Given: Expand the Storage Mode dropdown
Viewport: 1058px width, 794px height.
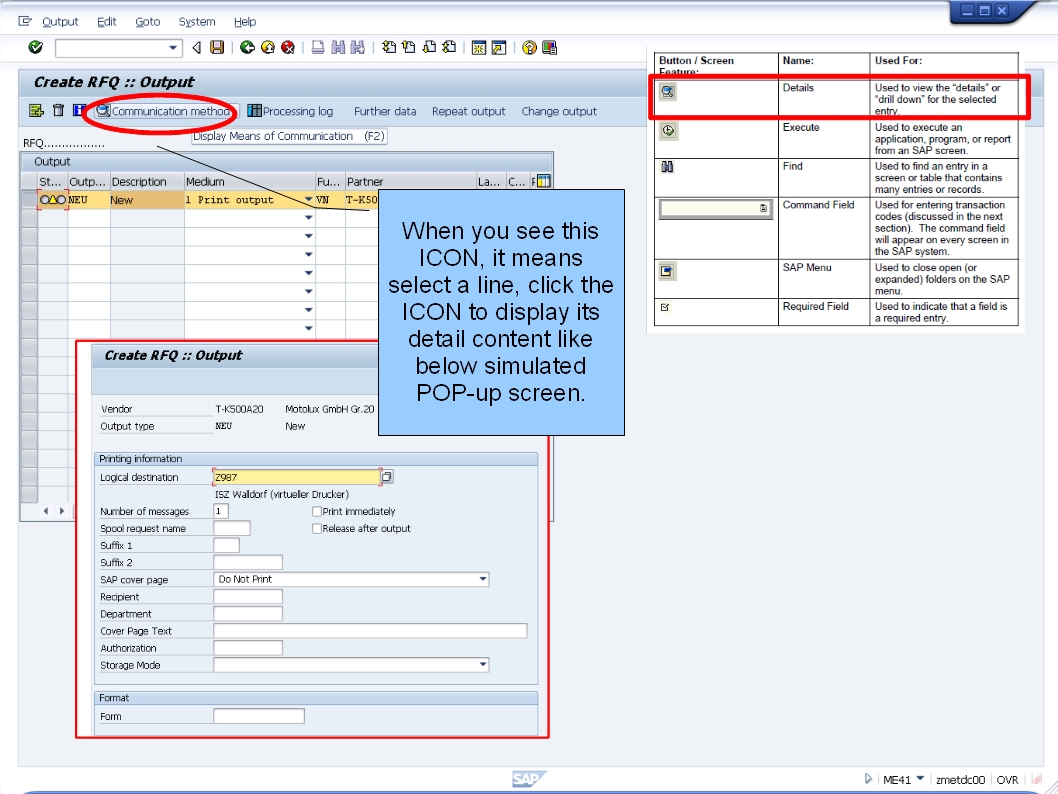Looking at the screenshot, I should 482,665.
